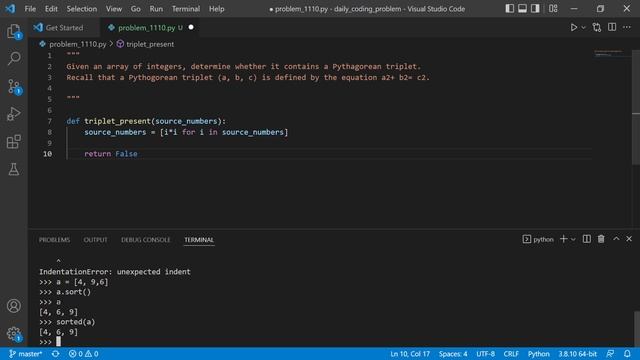Customize layout icon in title bar
This screenshot has height=360, width=640.
(x=553, y=9)
